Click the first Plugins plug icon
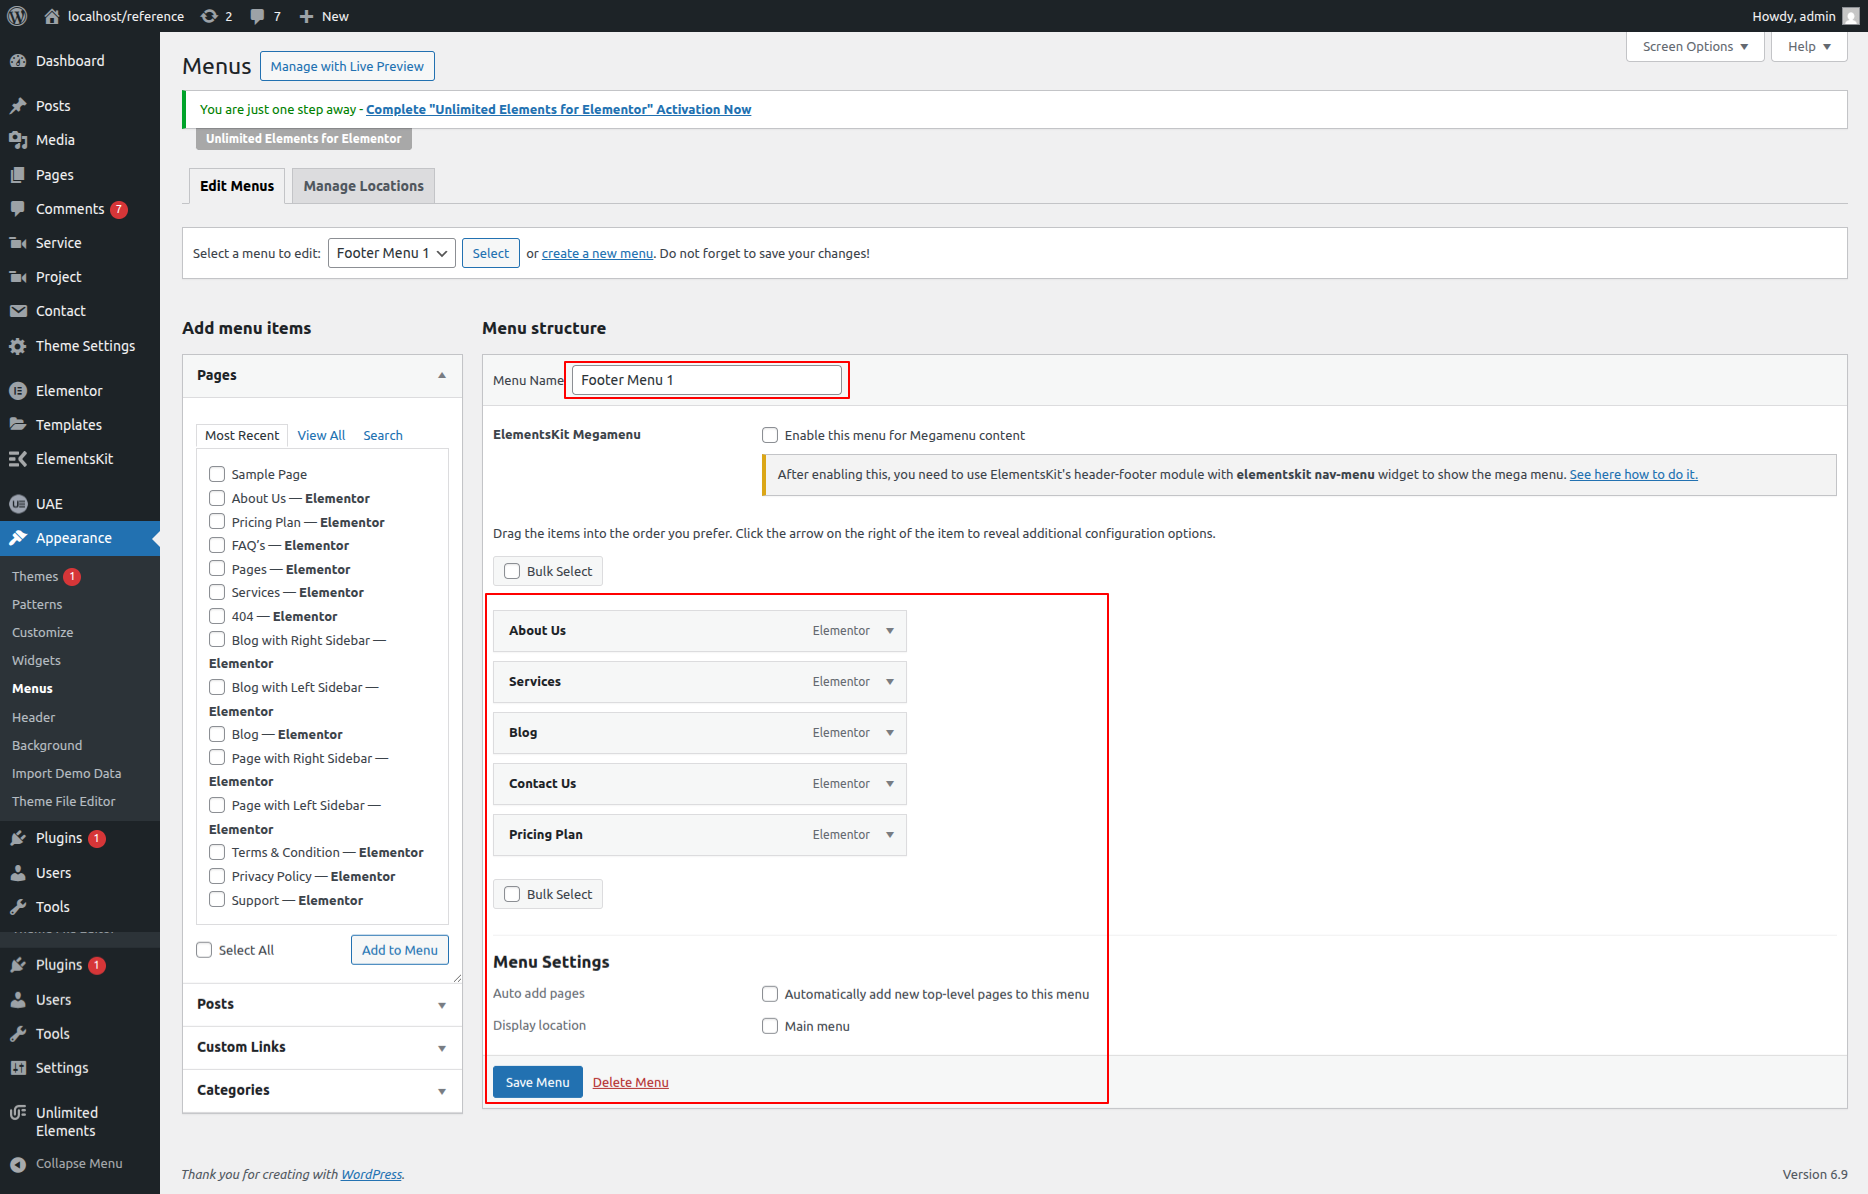The width and height of the screenshot is (1868, 1194). pos(18,838)
